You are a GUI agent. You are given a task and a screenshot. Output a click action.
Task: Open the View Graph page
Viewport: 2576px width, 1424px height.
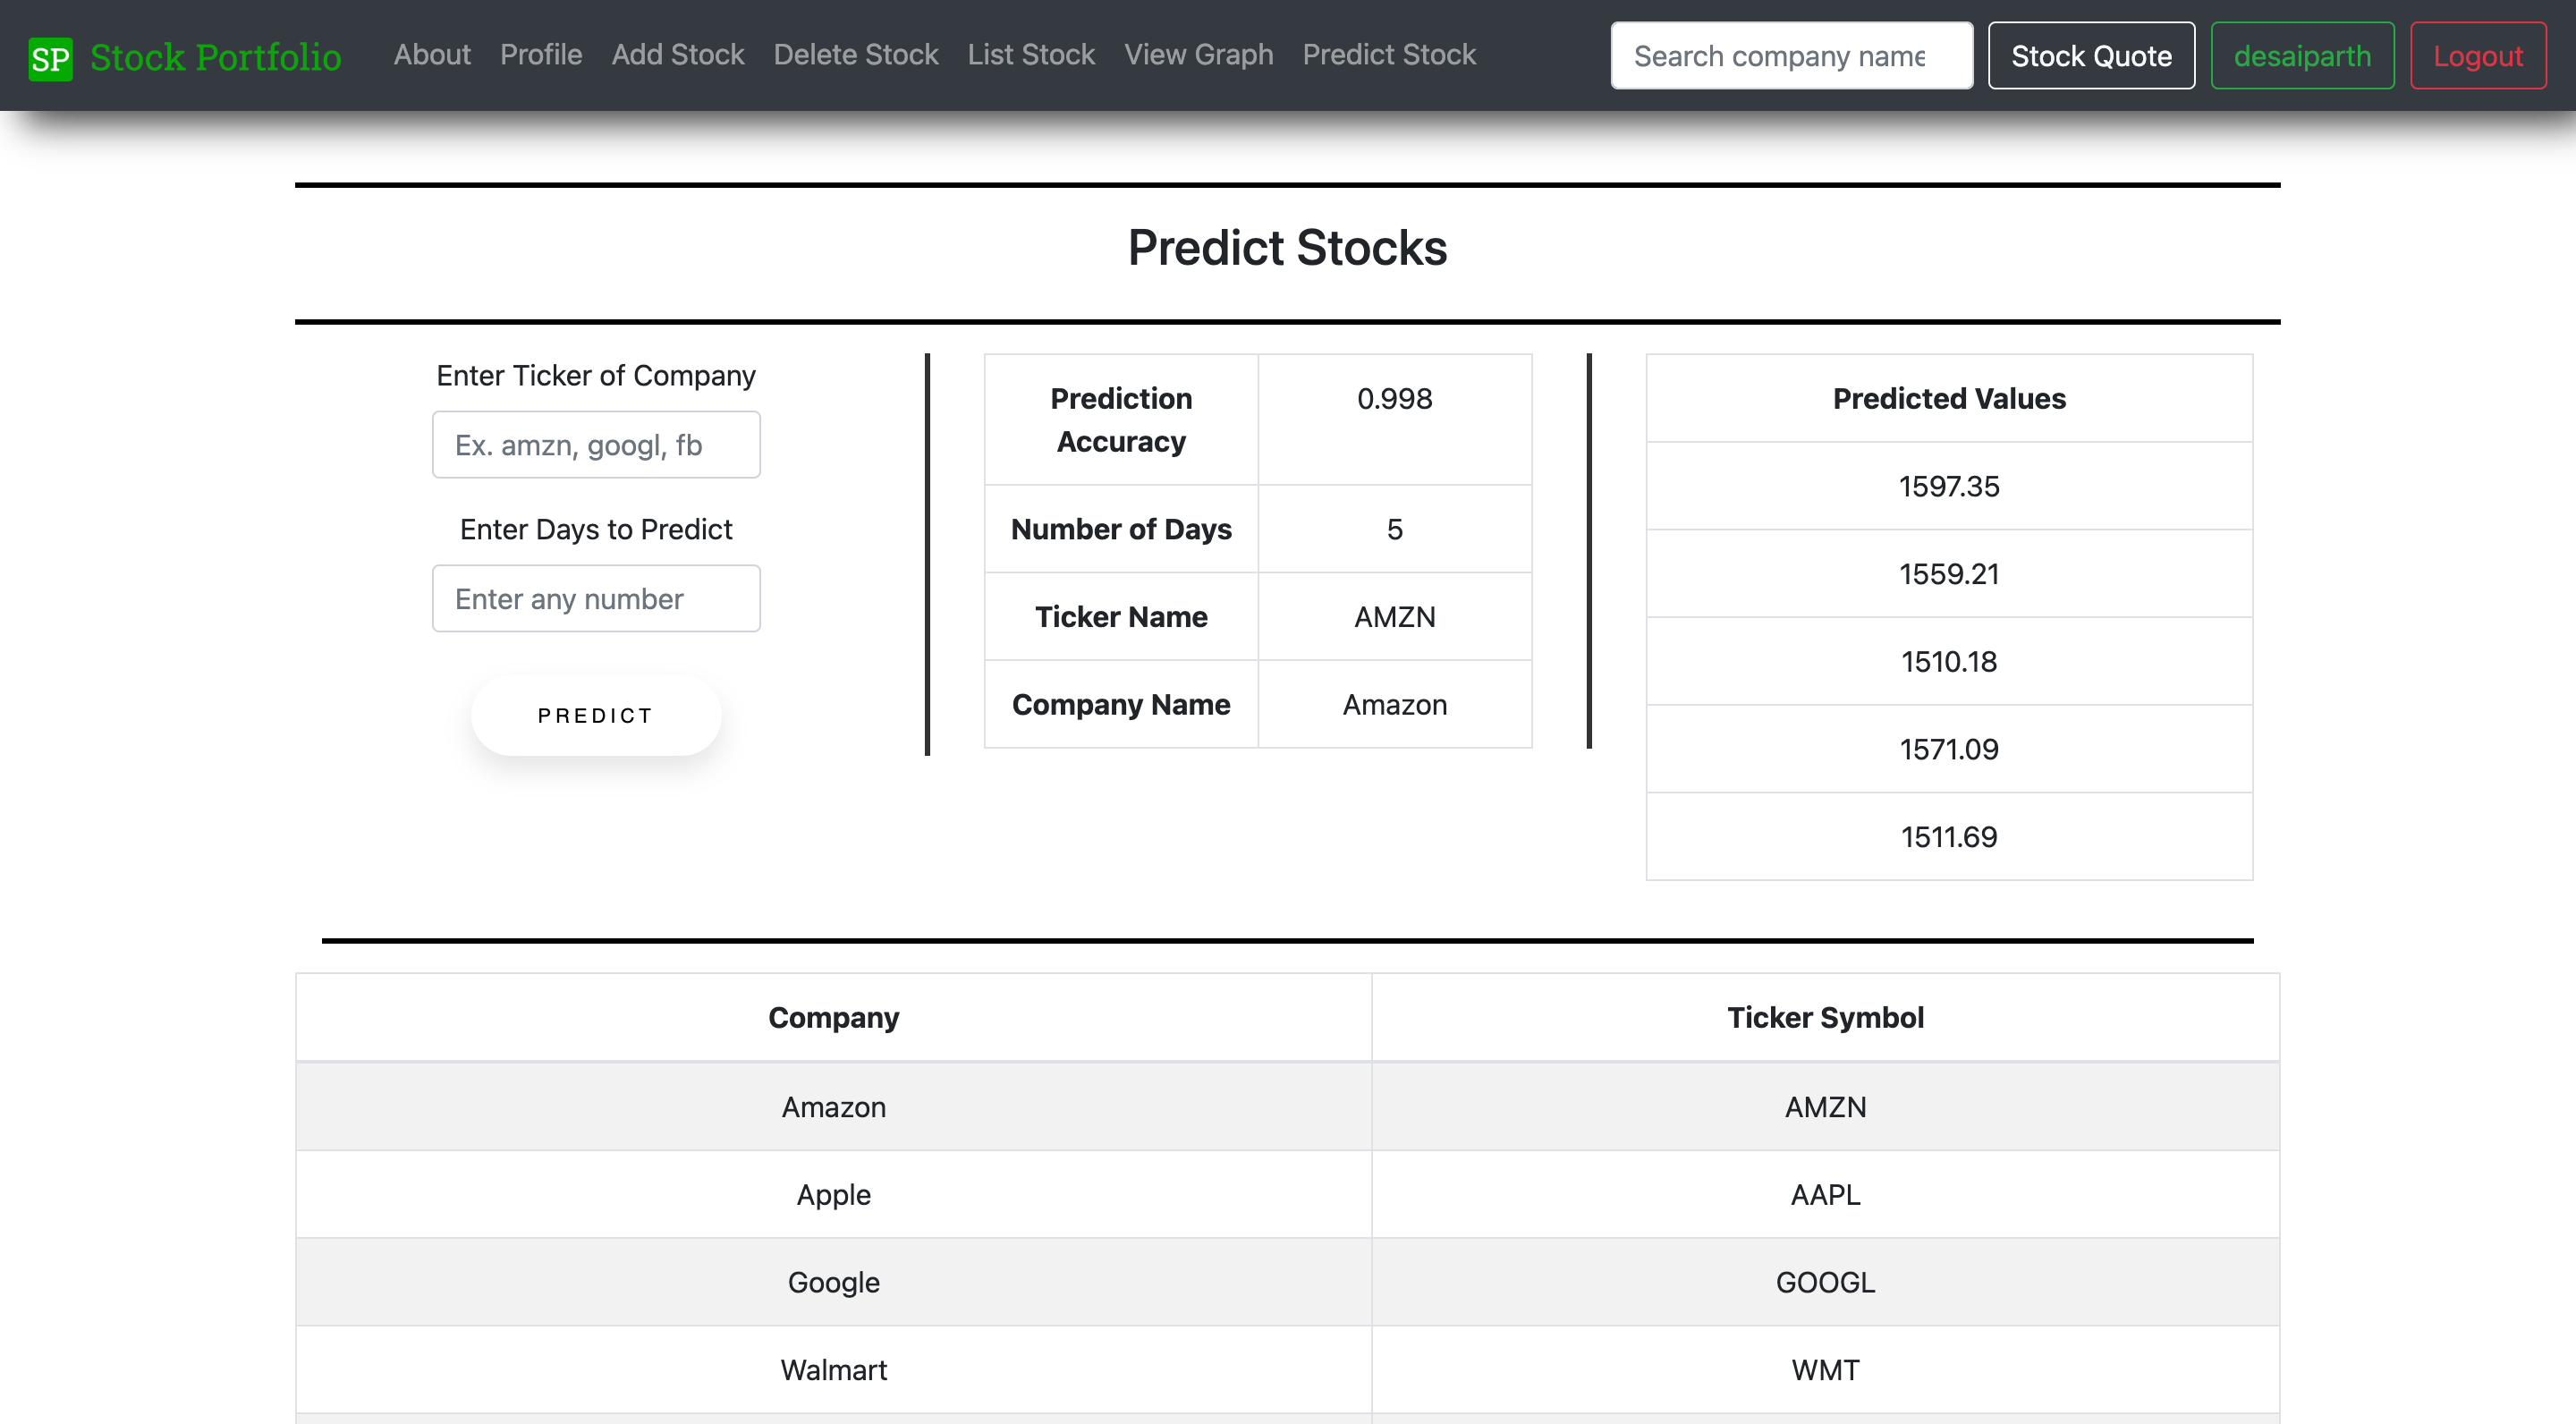coord(1198,55)
